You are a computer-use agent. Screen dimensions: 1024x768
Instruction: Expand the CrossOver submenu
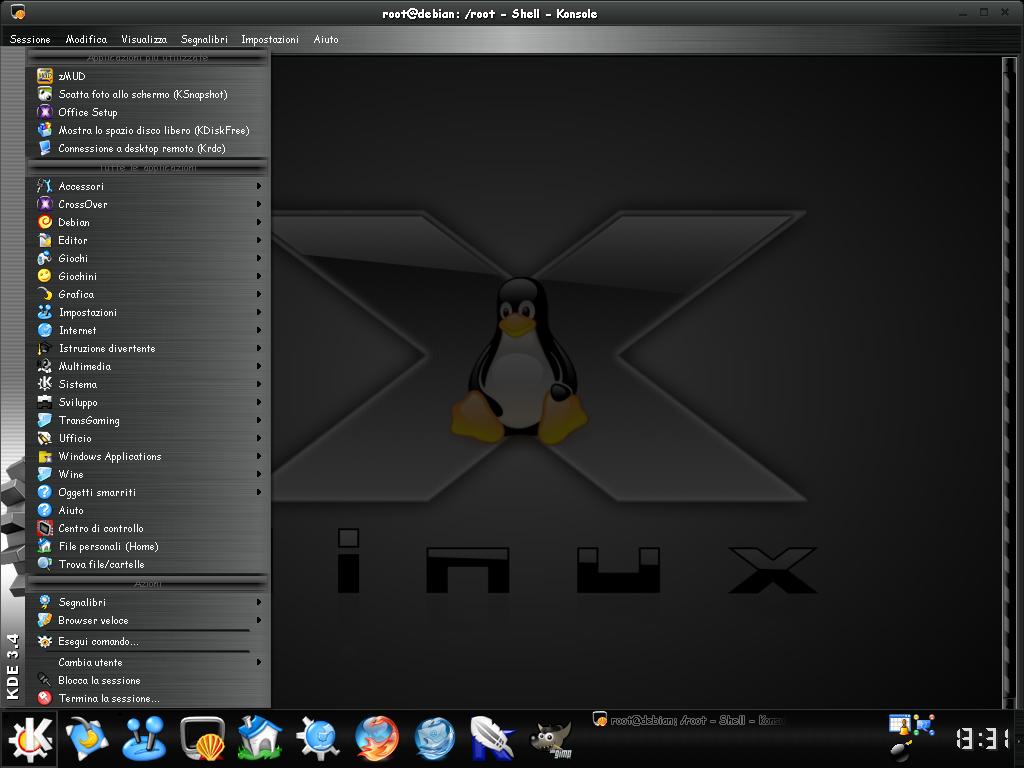click(x=148, y=204)
